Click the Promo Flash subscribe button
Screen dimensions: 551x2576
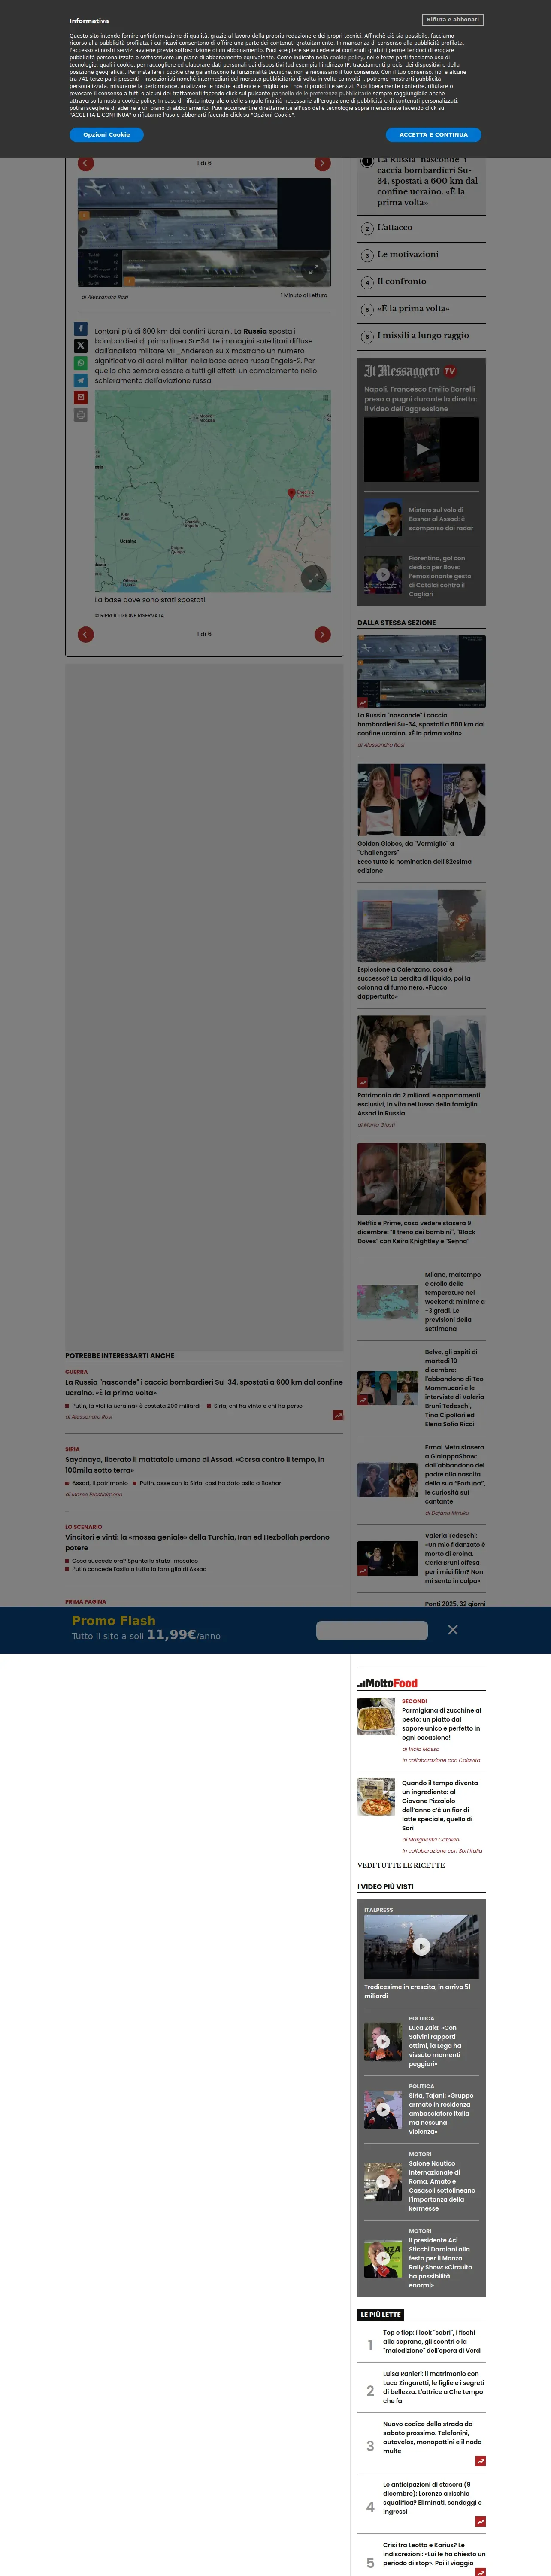(371, 1630)
